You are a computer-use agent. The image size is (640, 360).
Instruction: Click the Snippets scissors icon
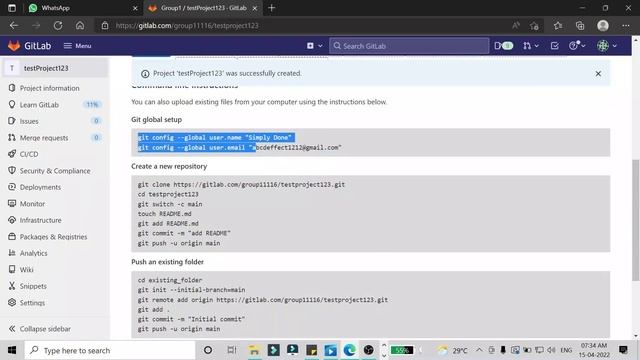pos(12,286)
